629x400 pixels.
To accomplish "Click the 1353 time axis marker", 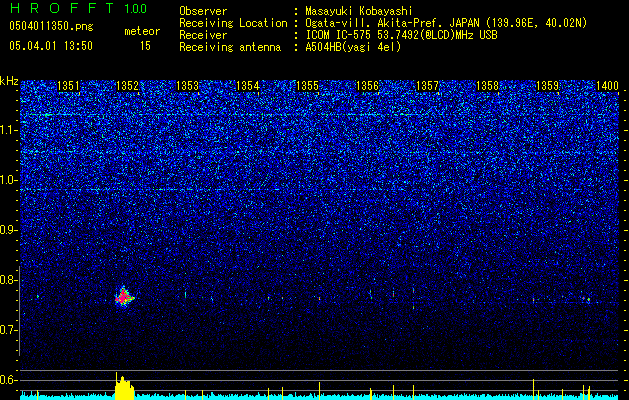I will click(x=187, y=86).
